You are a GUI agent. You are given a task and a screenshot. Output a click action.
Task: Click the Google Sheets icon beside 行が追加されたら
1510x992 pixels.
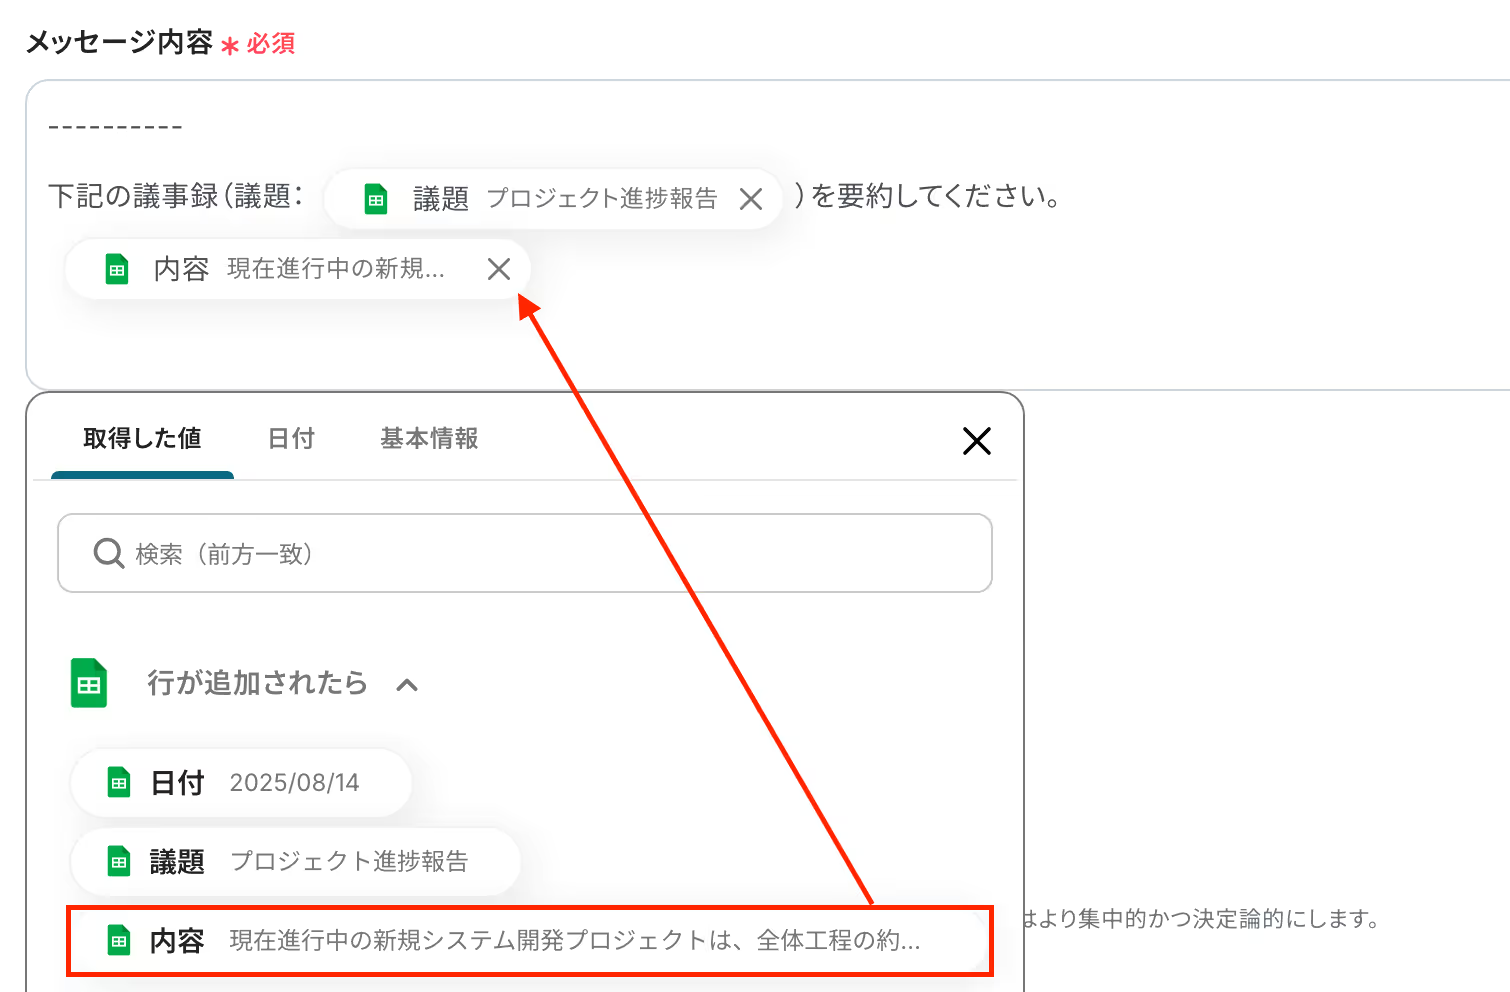coord(89,683)
